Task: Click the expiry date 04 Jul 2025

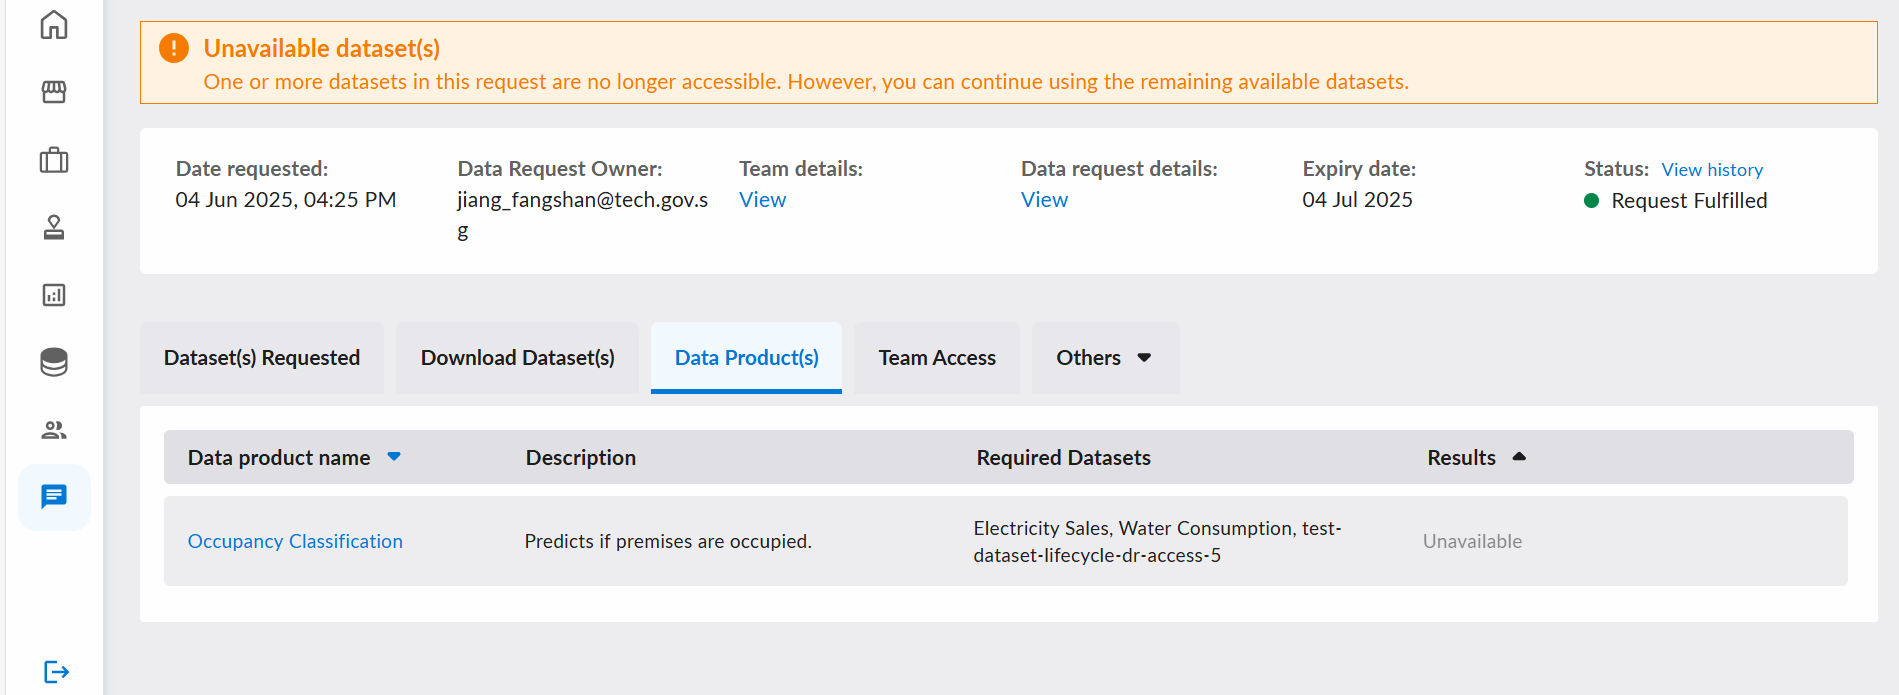Action: [x=1357, y=200]
